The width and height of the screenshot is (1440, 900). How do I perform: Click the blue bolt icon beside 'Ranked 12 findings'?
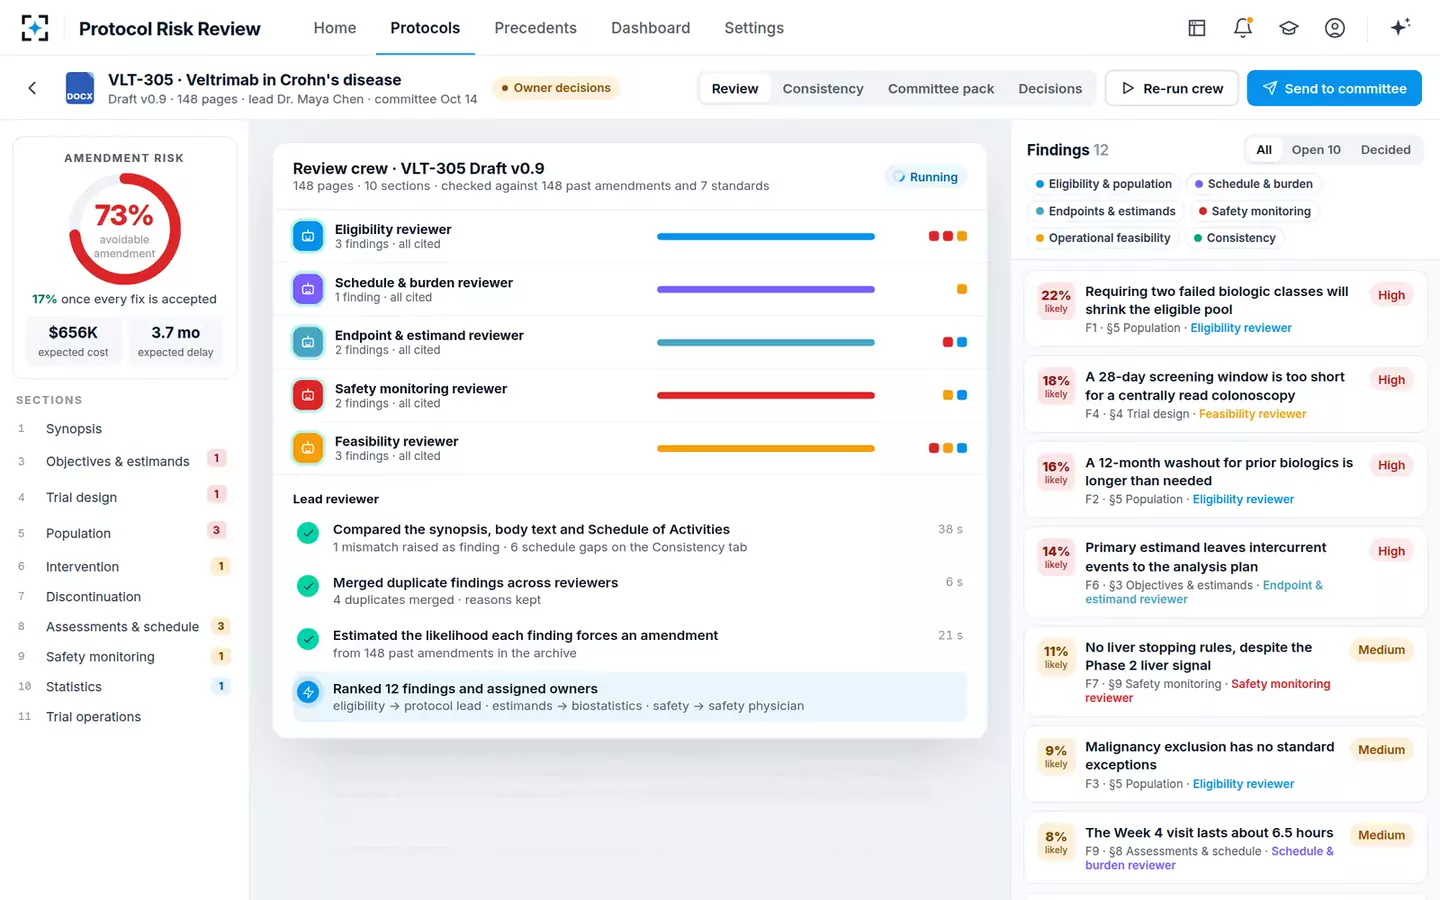(308, 692)
